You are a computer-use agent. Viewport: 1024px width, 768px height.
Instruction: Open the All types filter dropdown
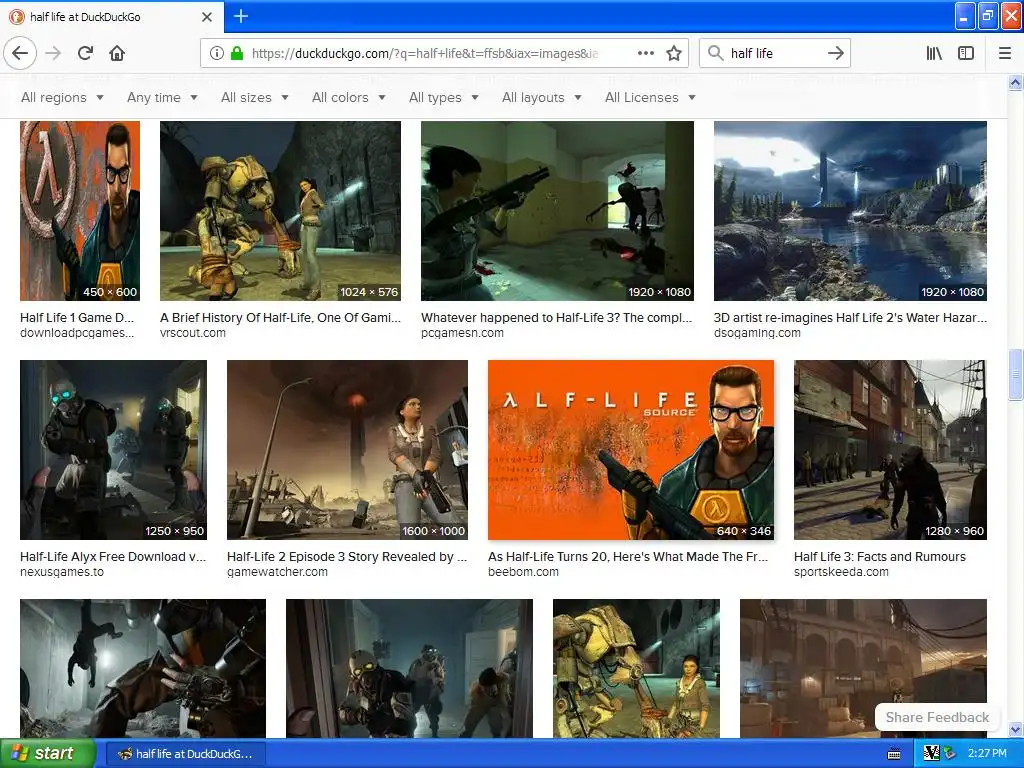(444, 97)
